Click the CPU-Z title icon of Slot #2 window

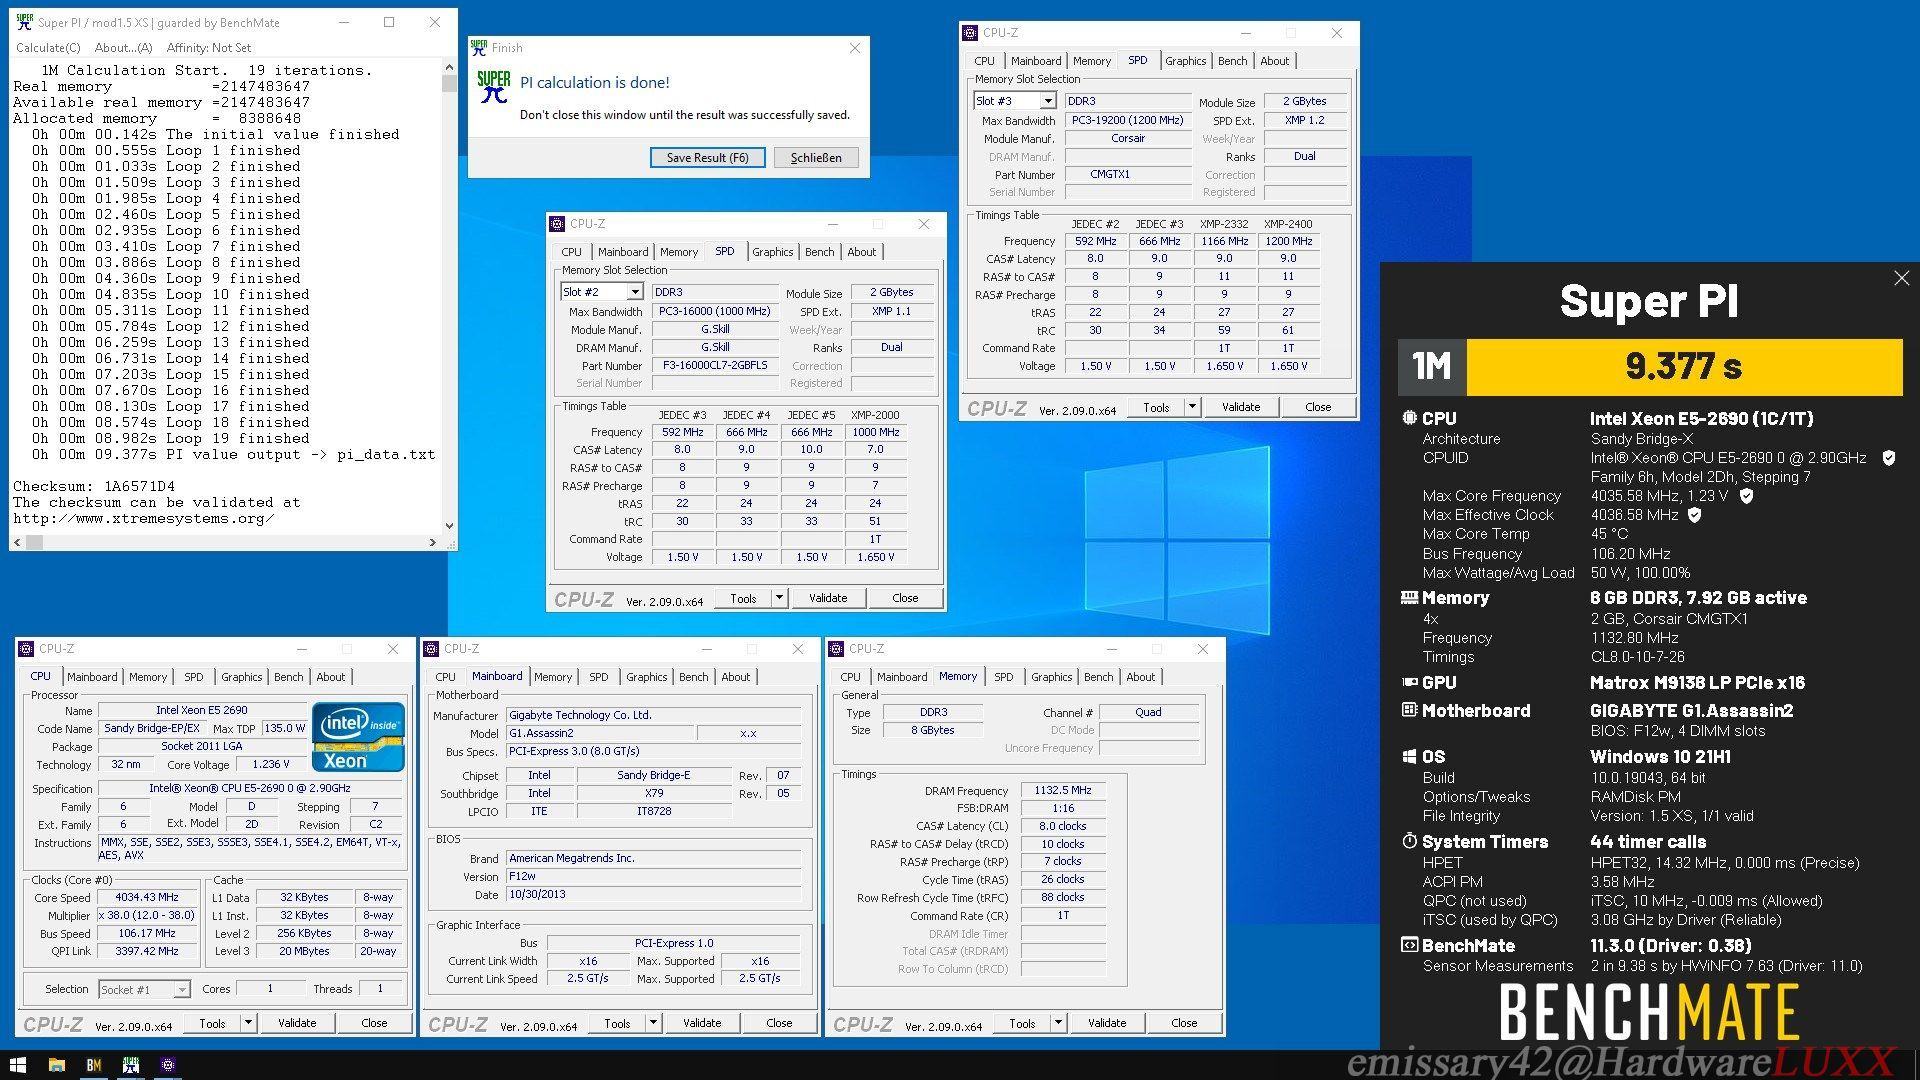tap(558, 224)
